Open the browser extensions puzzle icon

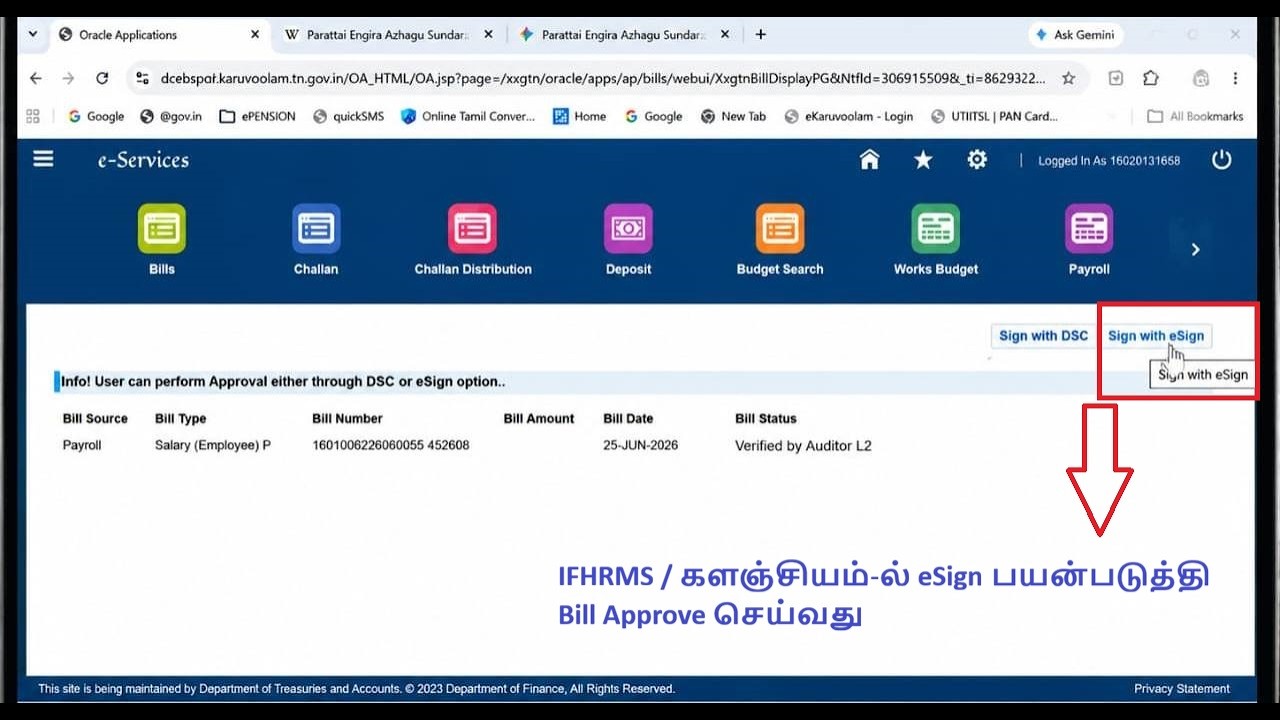tap(1151, 78)
